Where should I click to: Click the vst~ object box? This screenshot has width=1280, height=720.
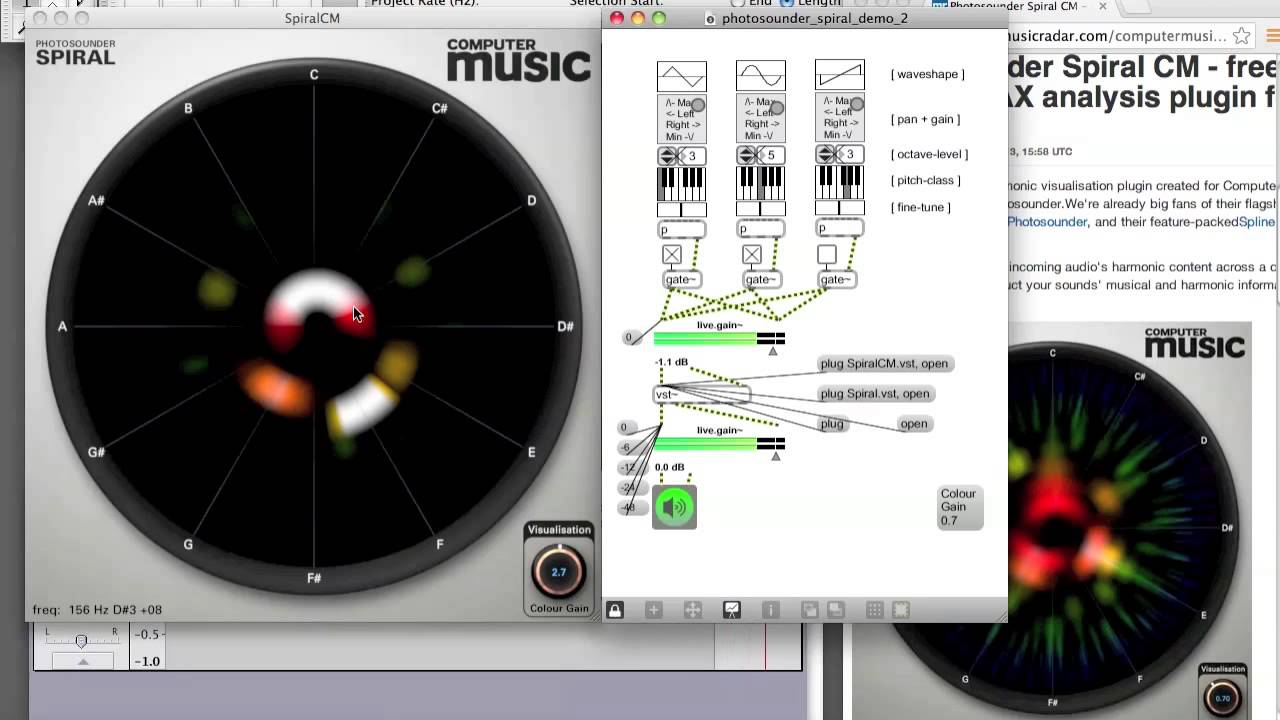click(701, 395)
